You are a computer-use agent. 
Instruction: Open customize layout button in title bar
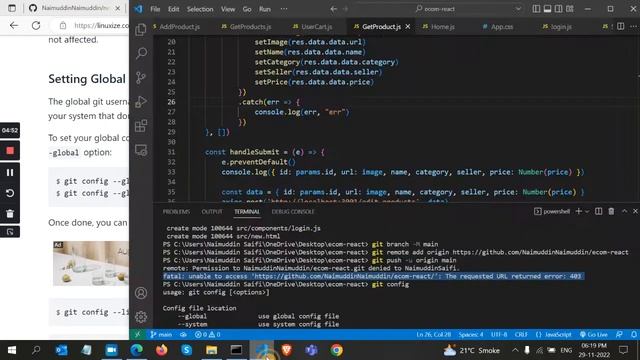[x=570, y=9]
